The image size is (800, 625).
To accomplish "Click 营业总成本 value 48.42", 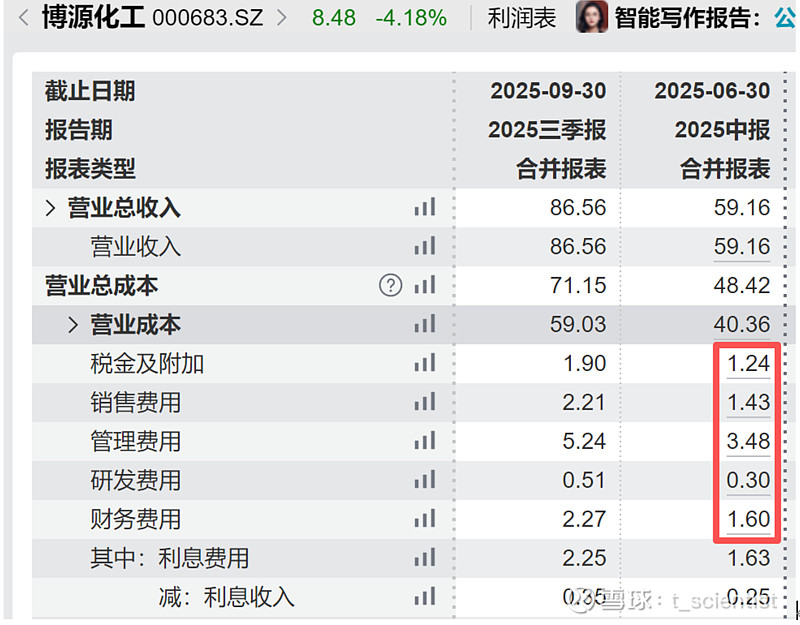I will [x=742, y=285].
